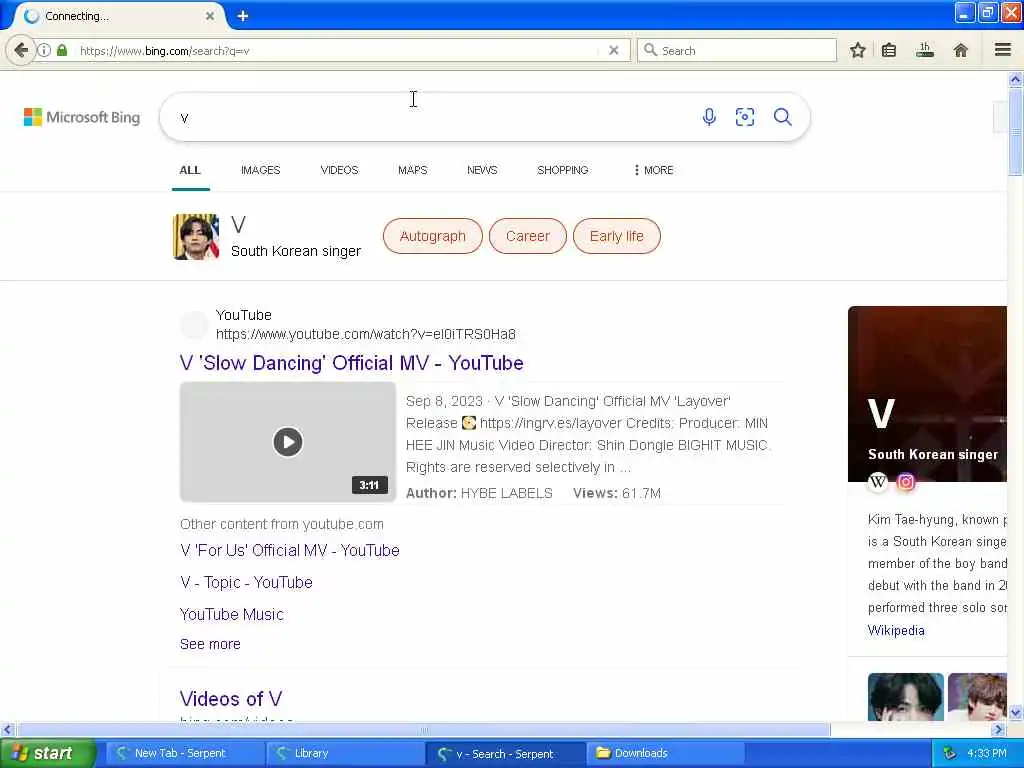Open V - Topic - YouTube link
The image size is (1024, 768).
[x=246, y=583]
